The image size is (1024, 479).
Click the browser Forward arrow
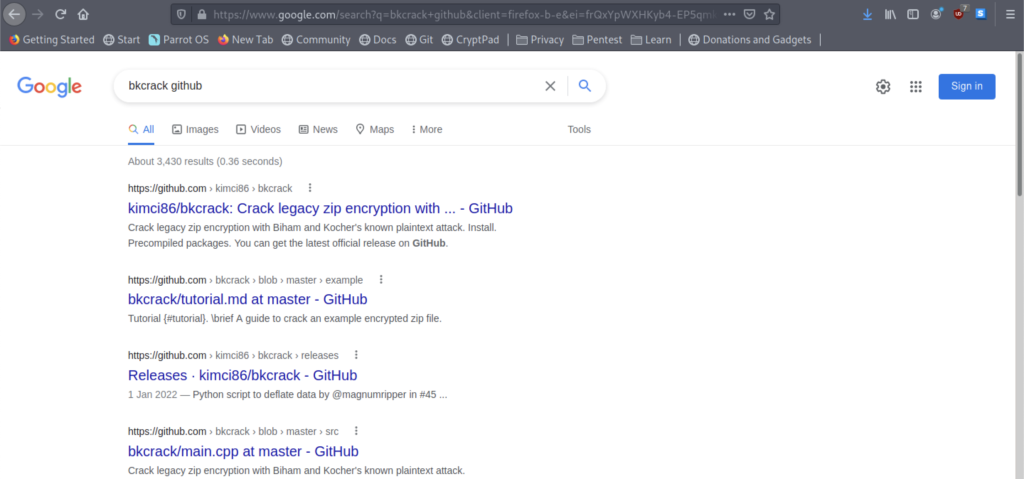37,14
